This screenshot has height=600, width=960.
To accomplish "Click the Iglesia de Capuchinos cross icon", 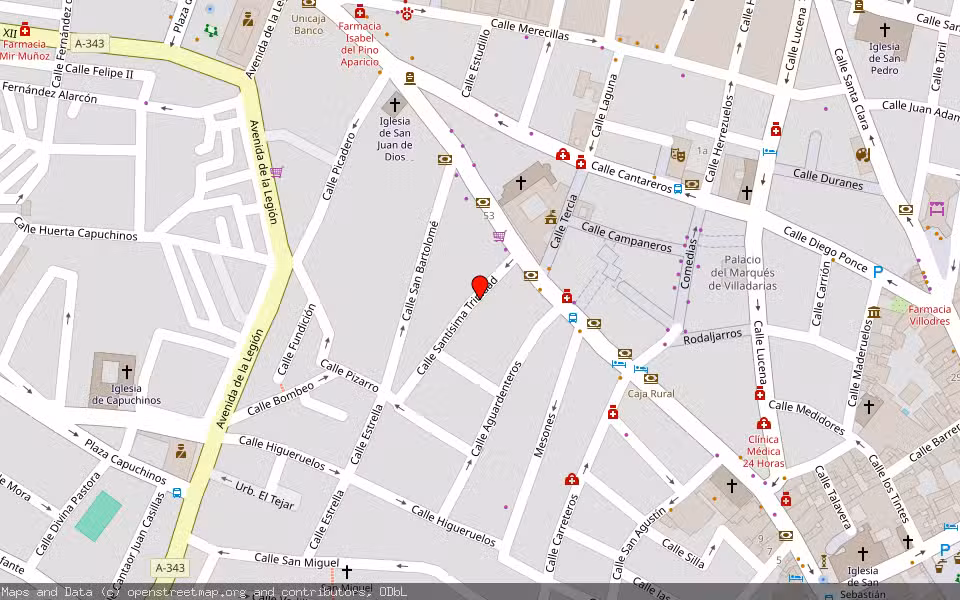I will point(127,371).
